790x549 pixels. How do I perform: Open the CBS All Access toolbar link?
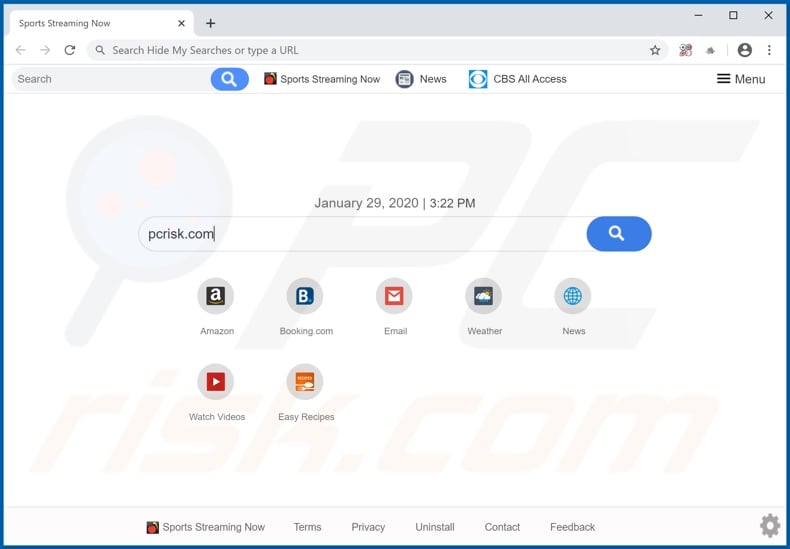(x=517, y=79)
